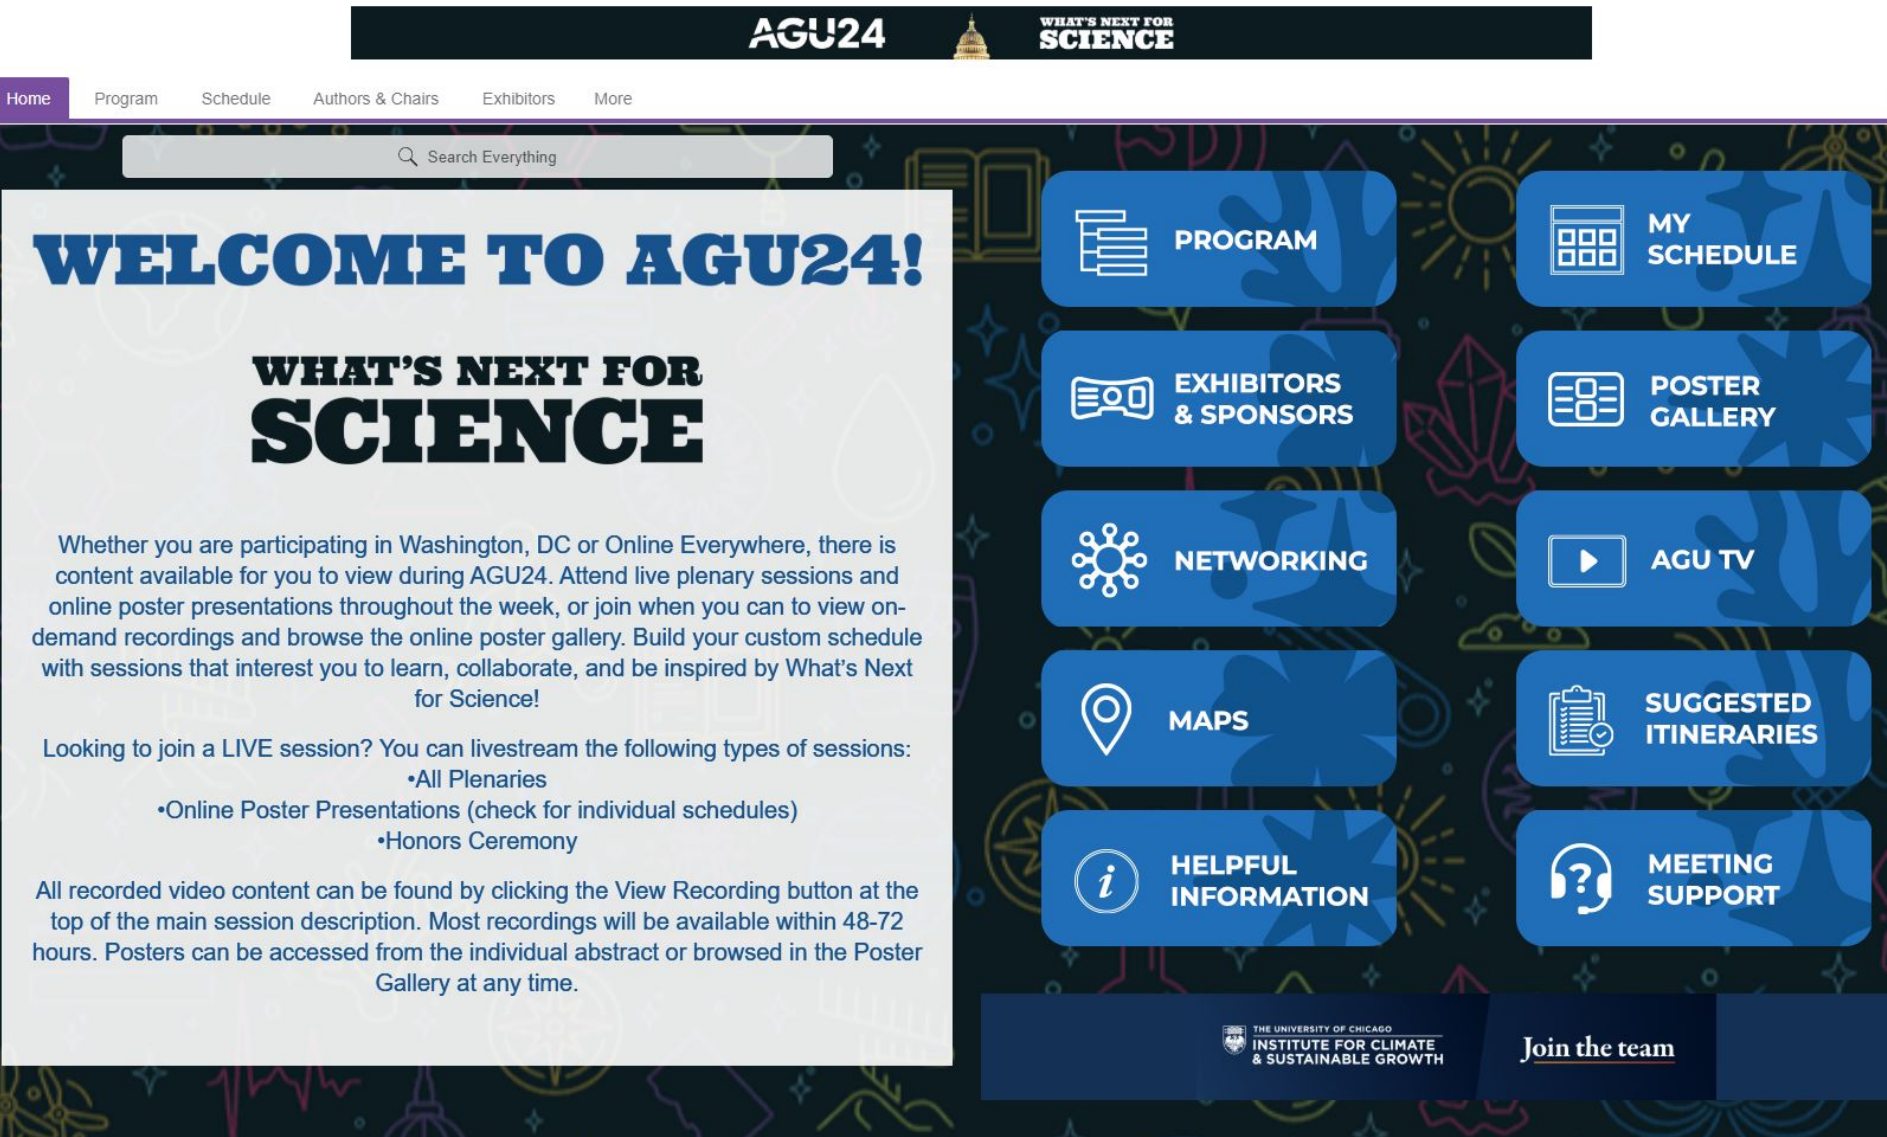Open the My Schedule calendar grid icon
Viewport: 1887px width, 1137px height.
click(1586, 240)
